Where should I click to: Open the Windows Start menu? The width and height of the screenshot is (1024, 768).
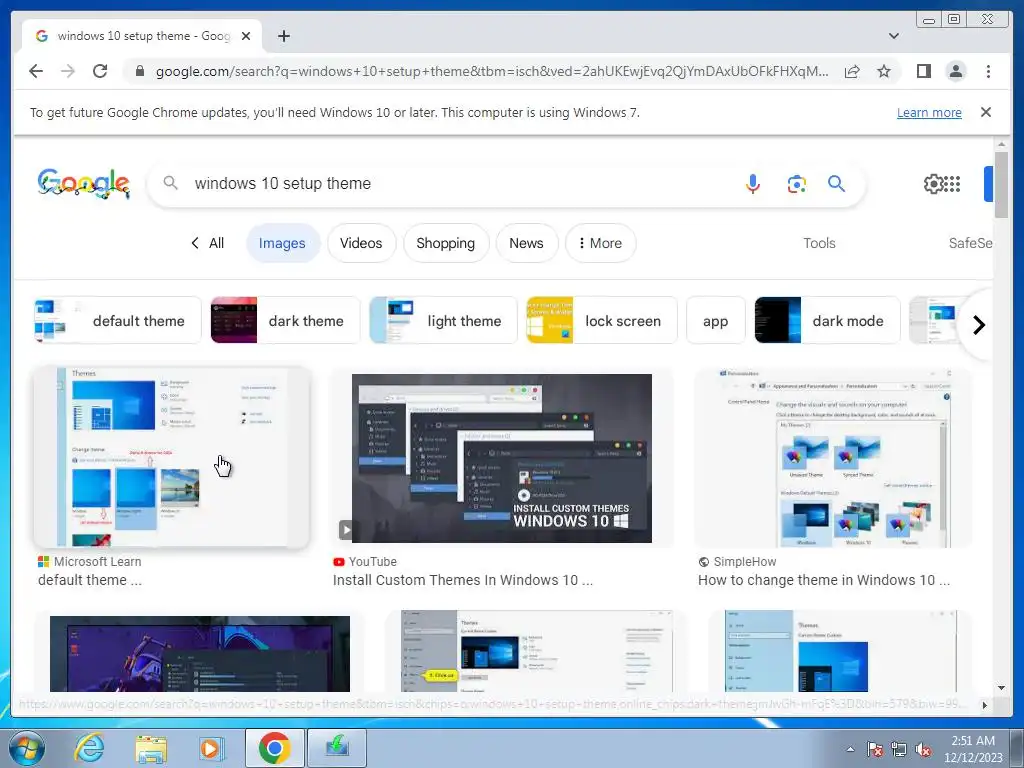(x=26, y=748)
